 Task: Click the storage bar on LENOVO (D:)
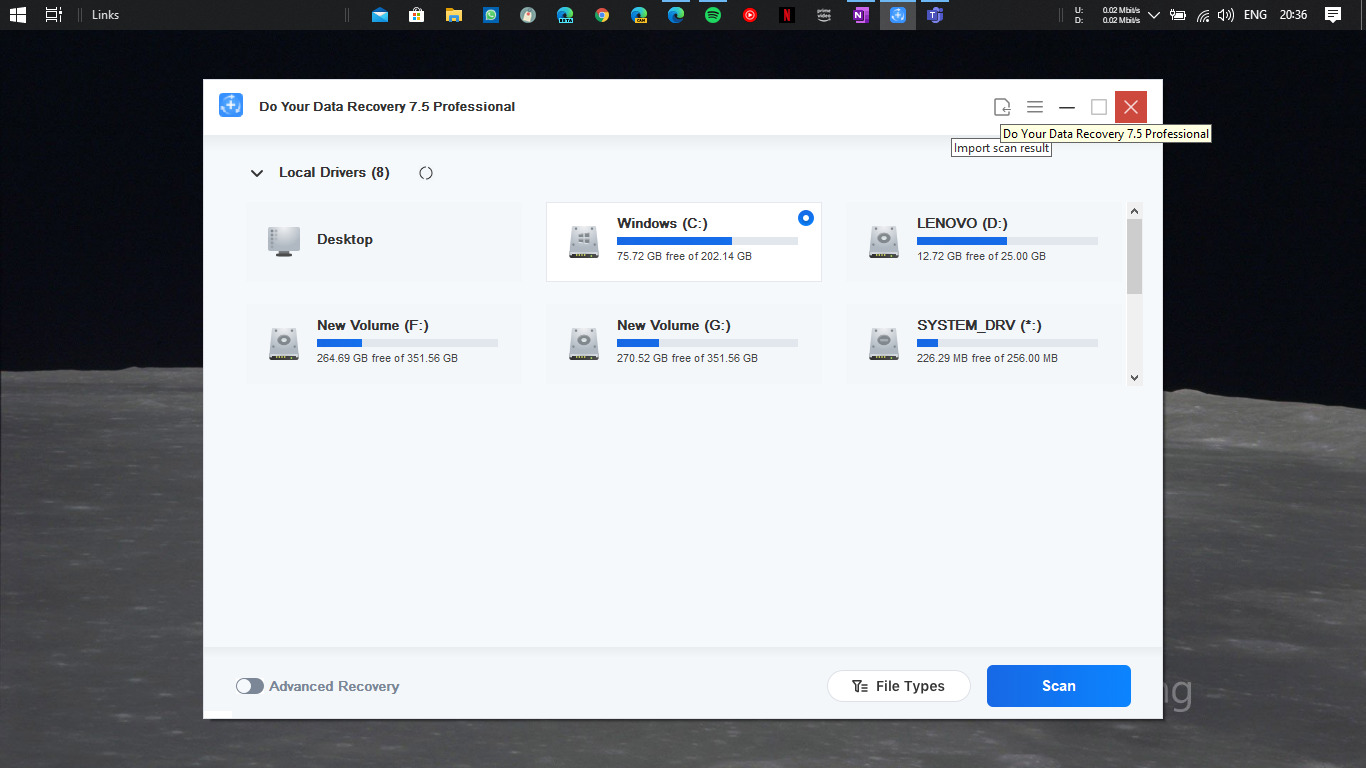pyautogui.click(x=1007, y=240)
